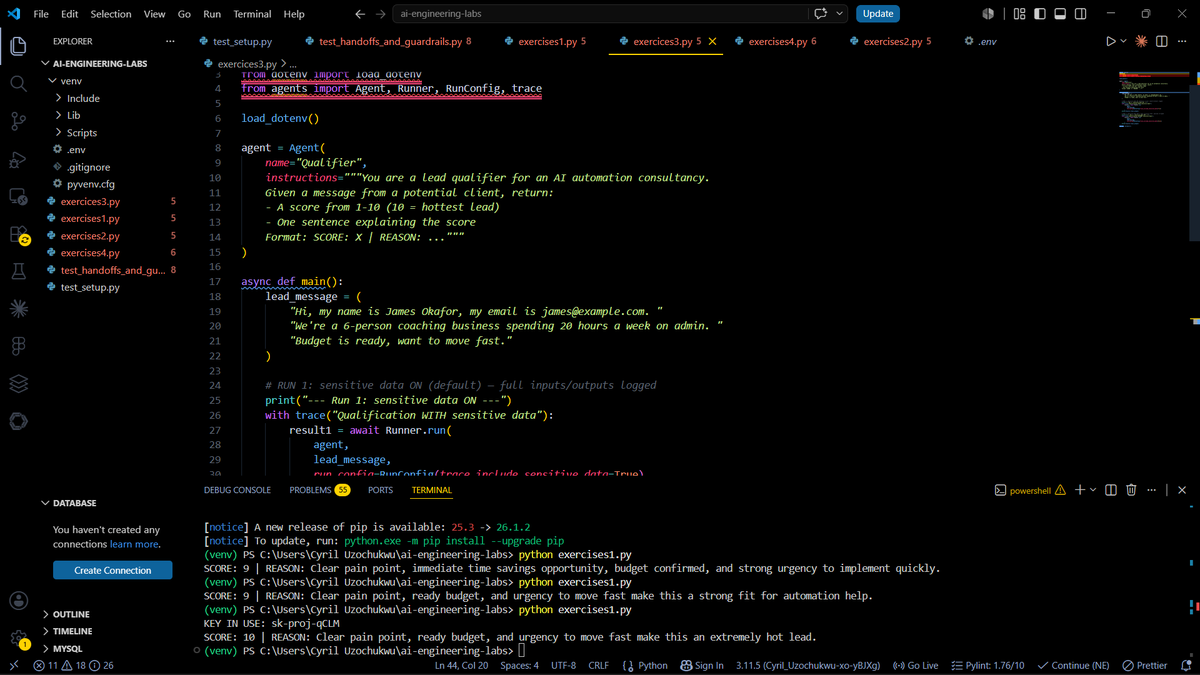Add a new terminal with plus icon
1200x675 pixels.
[1079, 490]
